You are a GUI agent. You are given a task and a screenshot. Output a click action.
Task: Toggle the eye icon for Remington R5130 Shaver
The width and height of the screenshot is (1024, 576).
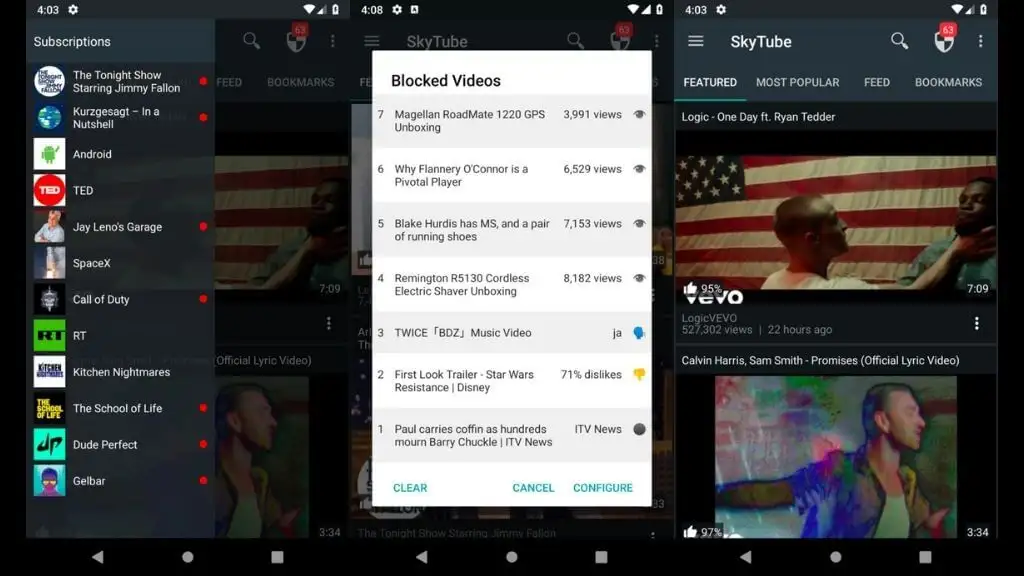pyautogui.click(x=639, y=278)
